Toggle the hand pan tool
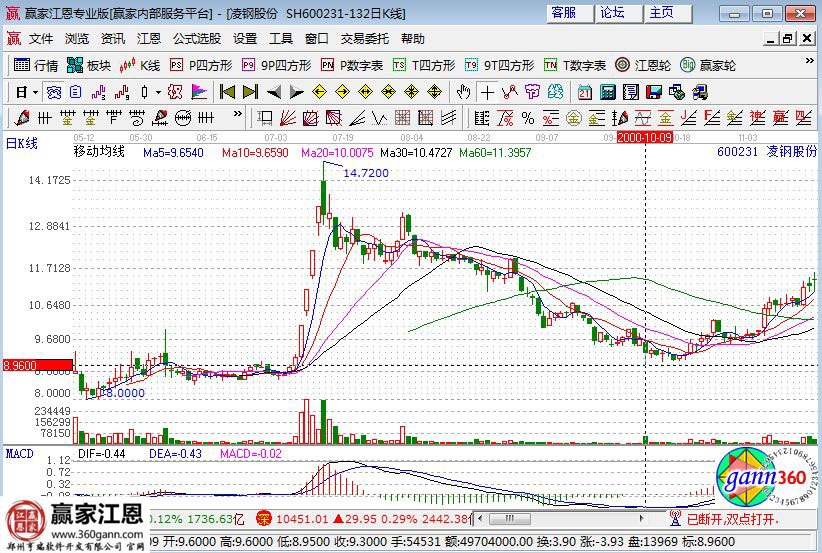The height and width of the screenshot is (553, 822). tap(463, 92)
